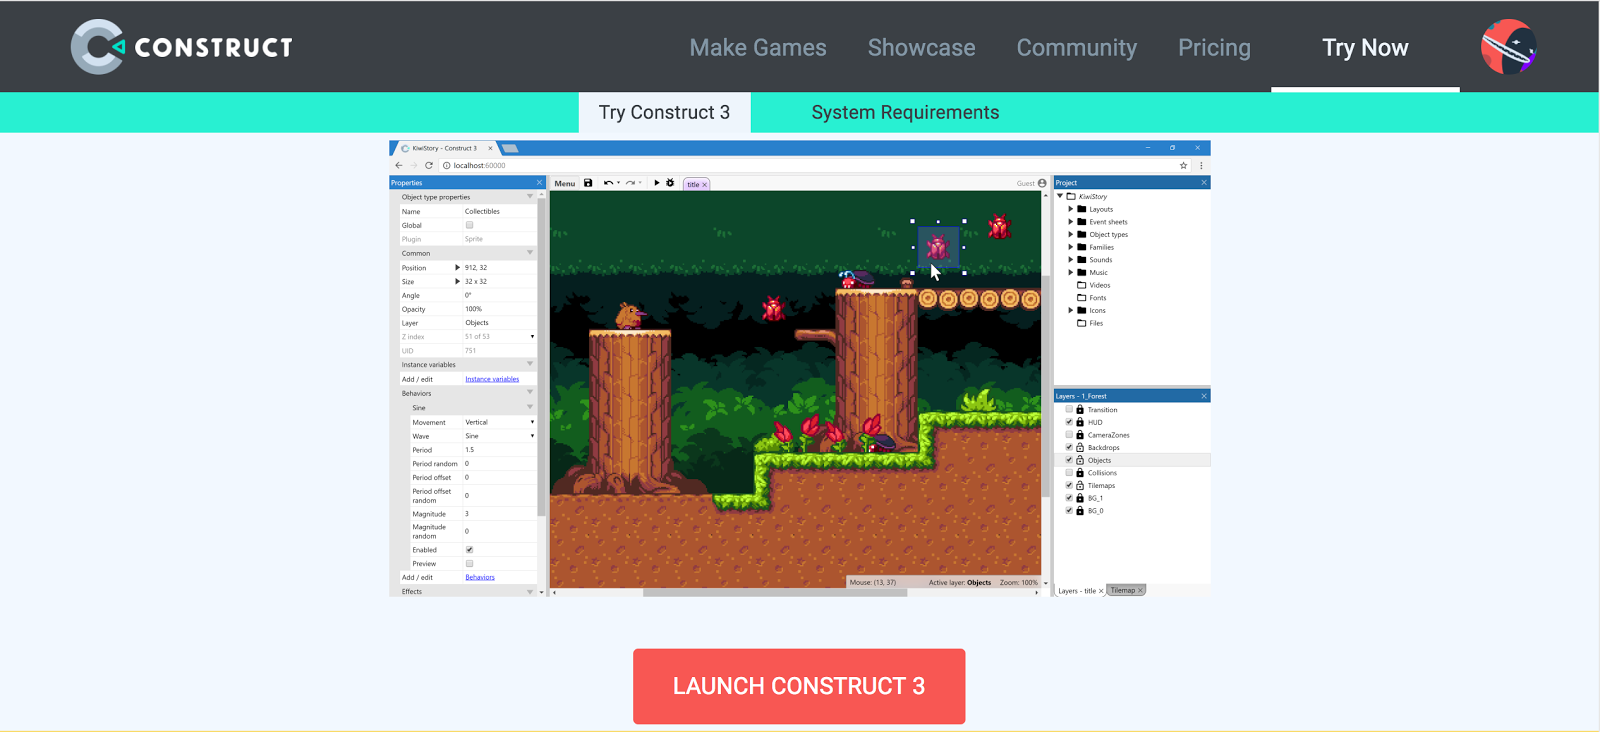Select the System Requirements tab

(905, 112)
